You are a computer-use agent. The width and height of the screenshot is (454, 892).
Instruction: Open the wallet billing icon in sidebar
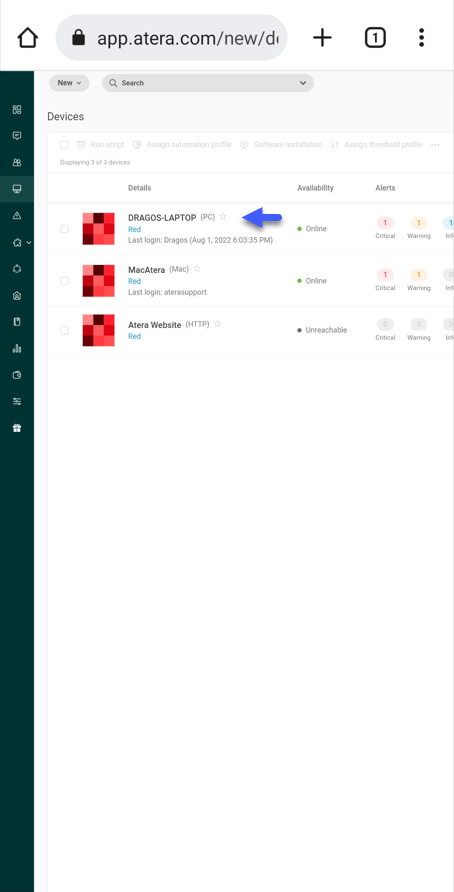point(17,375)
